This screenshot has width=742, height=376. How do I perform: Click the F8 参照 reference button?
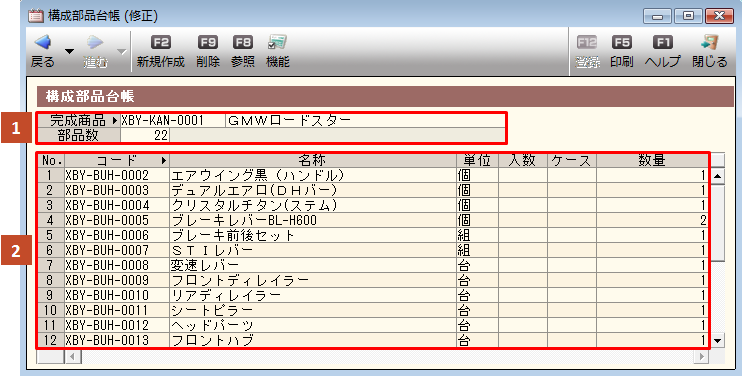tap(243, 52)
